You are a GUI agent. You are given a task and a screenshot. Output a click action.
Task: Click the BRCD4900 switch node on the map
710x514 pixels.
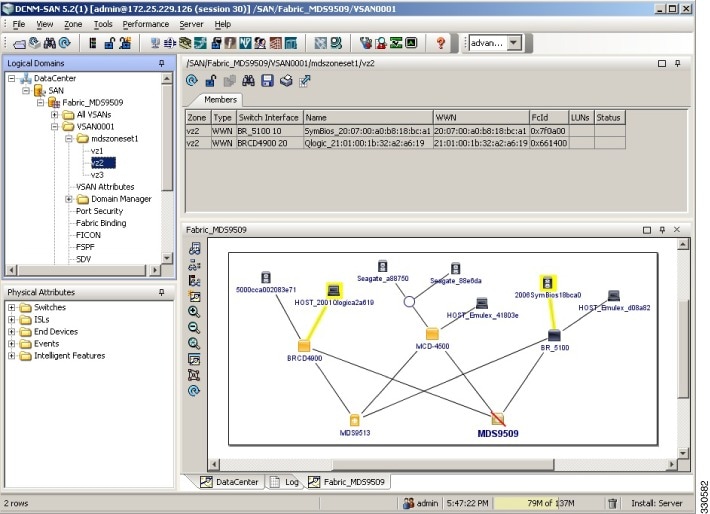tap(304, 346)
